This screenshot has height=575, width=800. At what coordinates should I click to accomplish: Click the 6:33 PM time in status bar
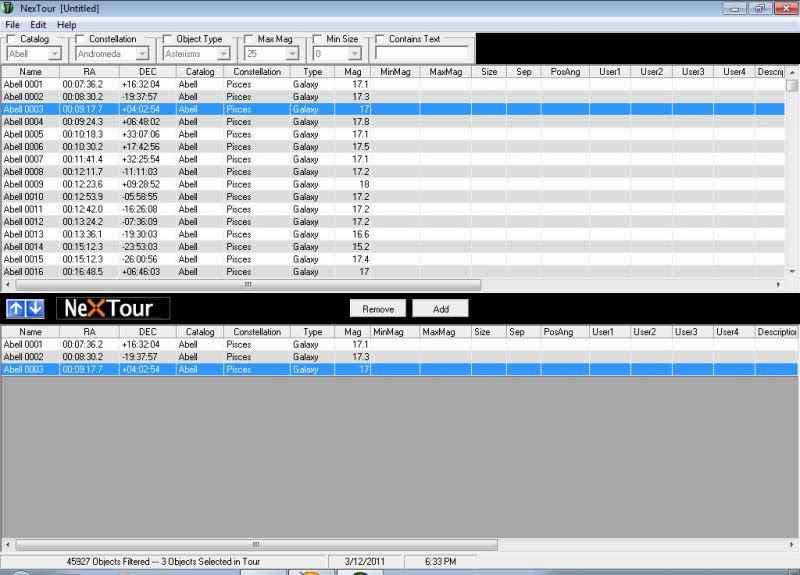(x=441, y=561)
